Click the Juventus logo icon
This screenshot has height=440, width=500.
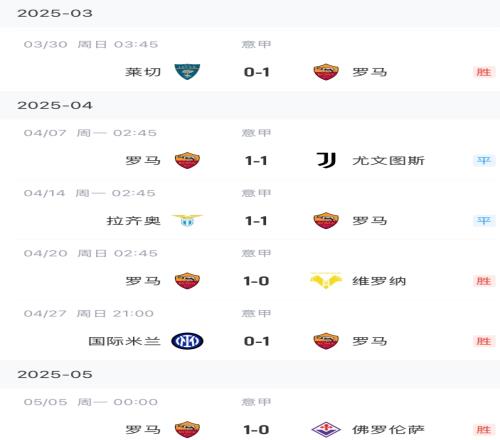click(x=326, y=160)
